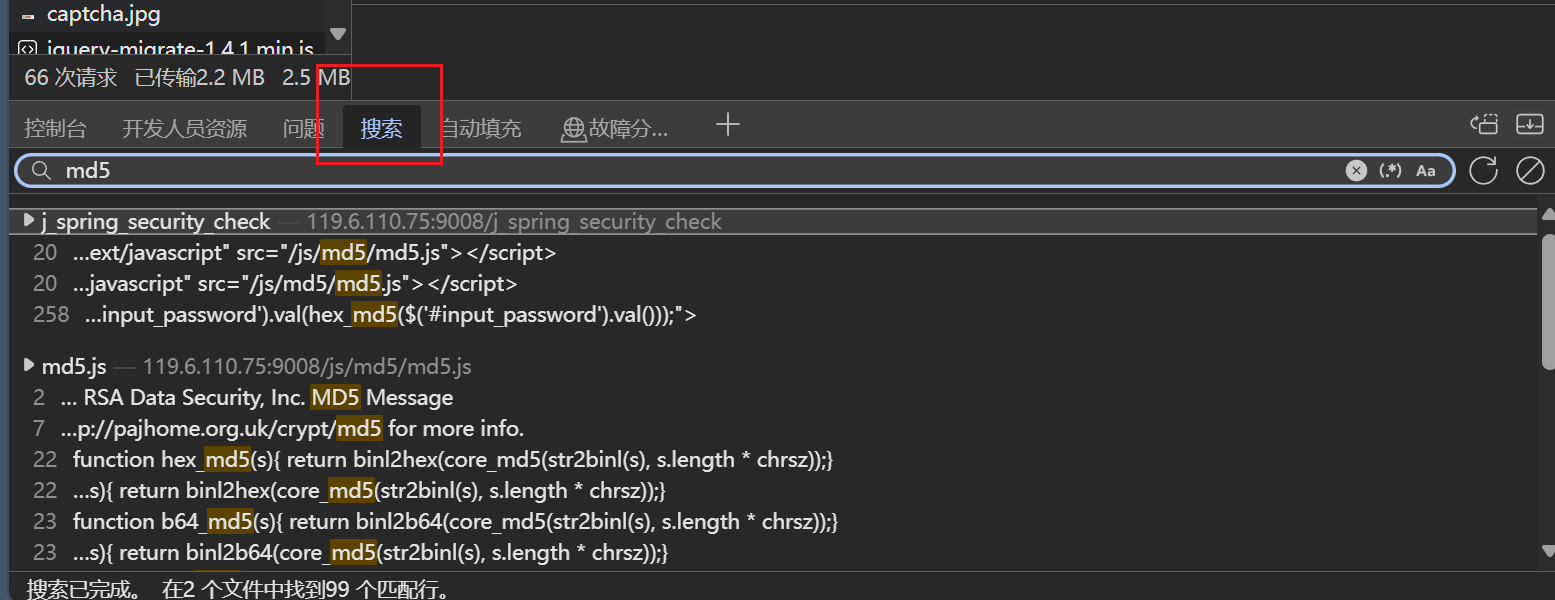
Task: Toggle regular expression search option
Action: [x=1390, y=170]
